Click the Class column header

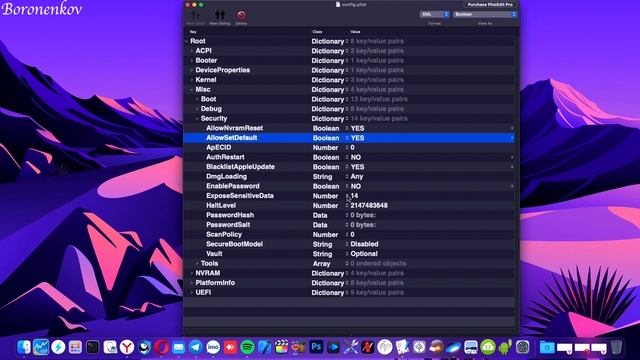point(317,31)
